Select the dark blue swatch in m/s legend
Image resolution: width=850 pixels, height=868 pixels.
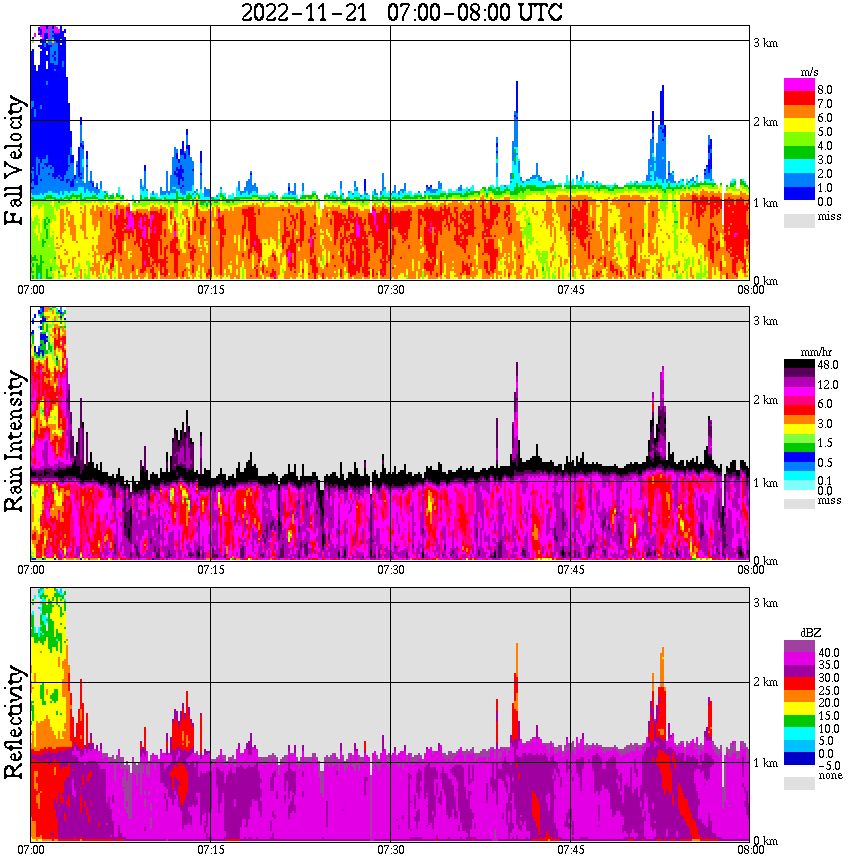(x=799, y=194)
